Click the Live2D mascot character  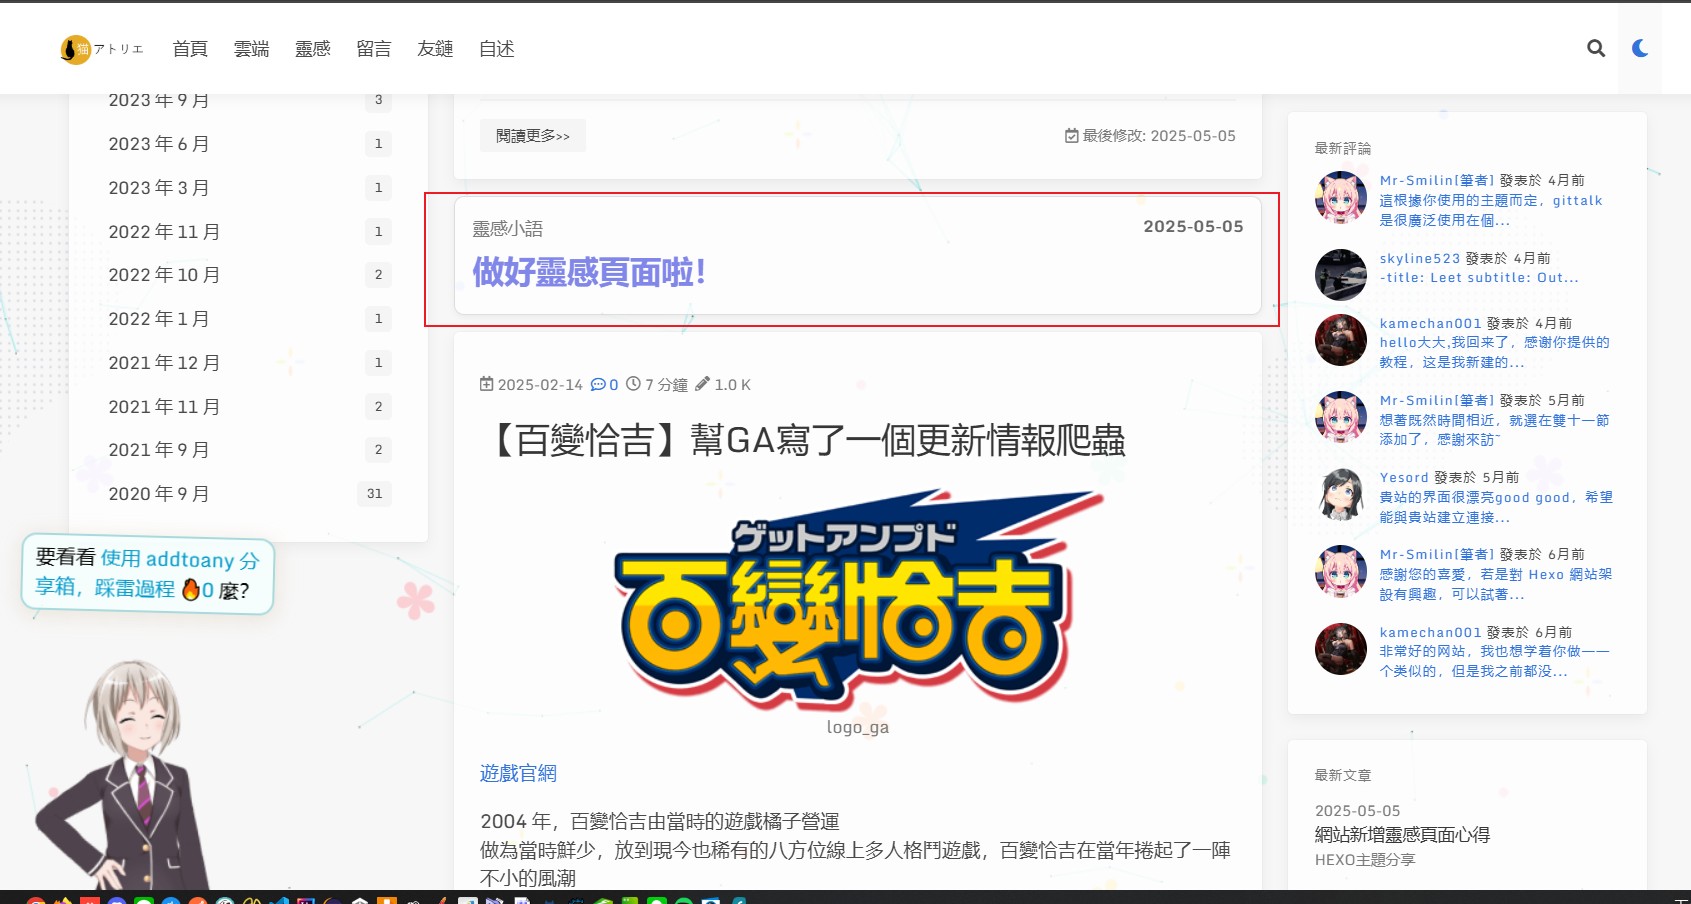pyautogui.click(x=125, y=775)
